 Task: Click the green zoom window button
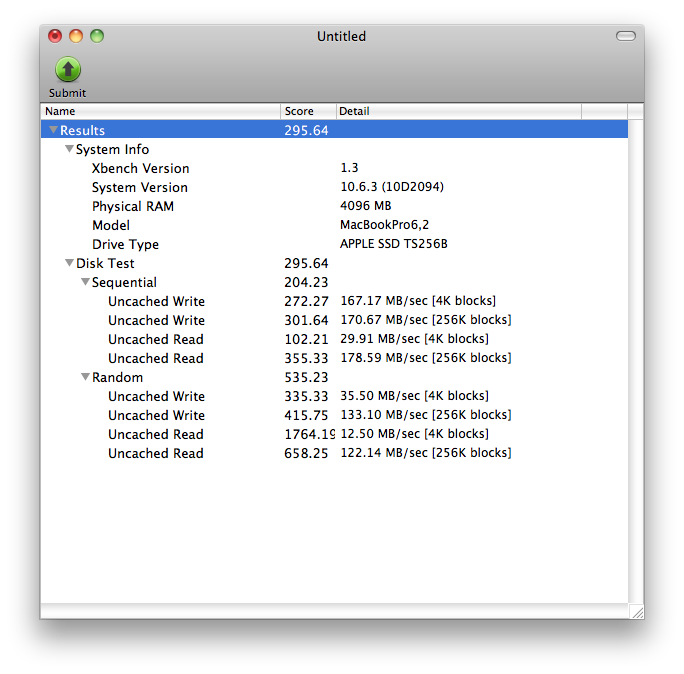coord(97,36)
